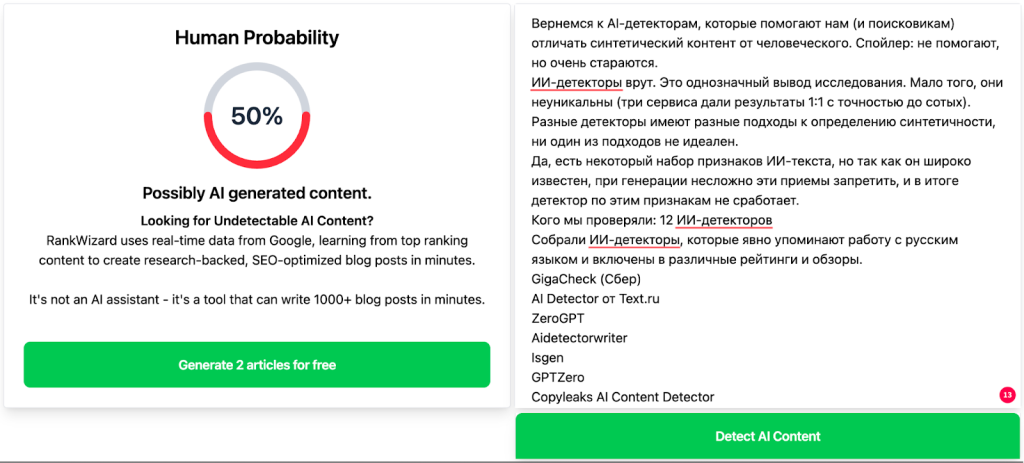Click 'Looking for Undetectable AI Content?' heading
Image resolution: width=1024 pixels, height=463 pixels.
(x=257, y=221)
